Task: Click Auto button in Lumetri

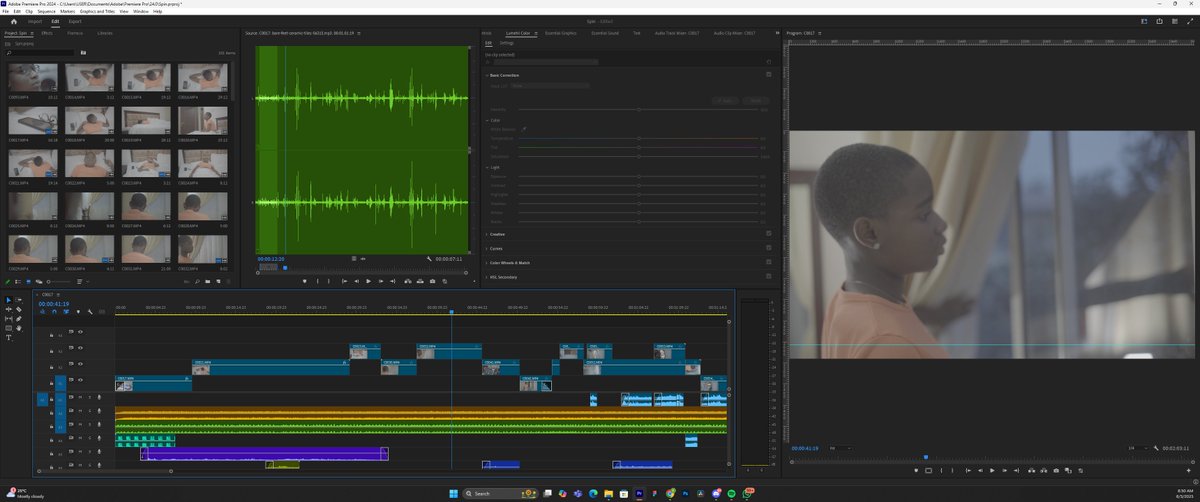Action: [x=726, y=100]
